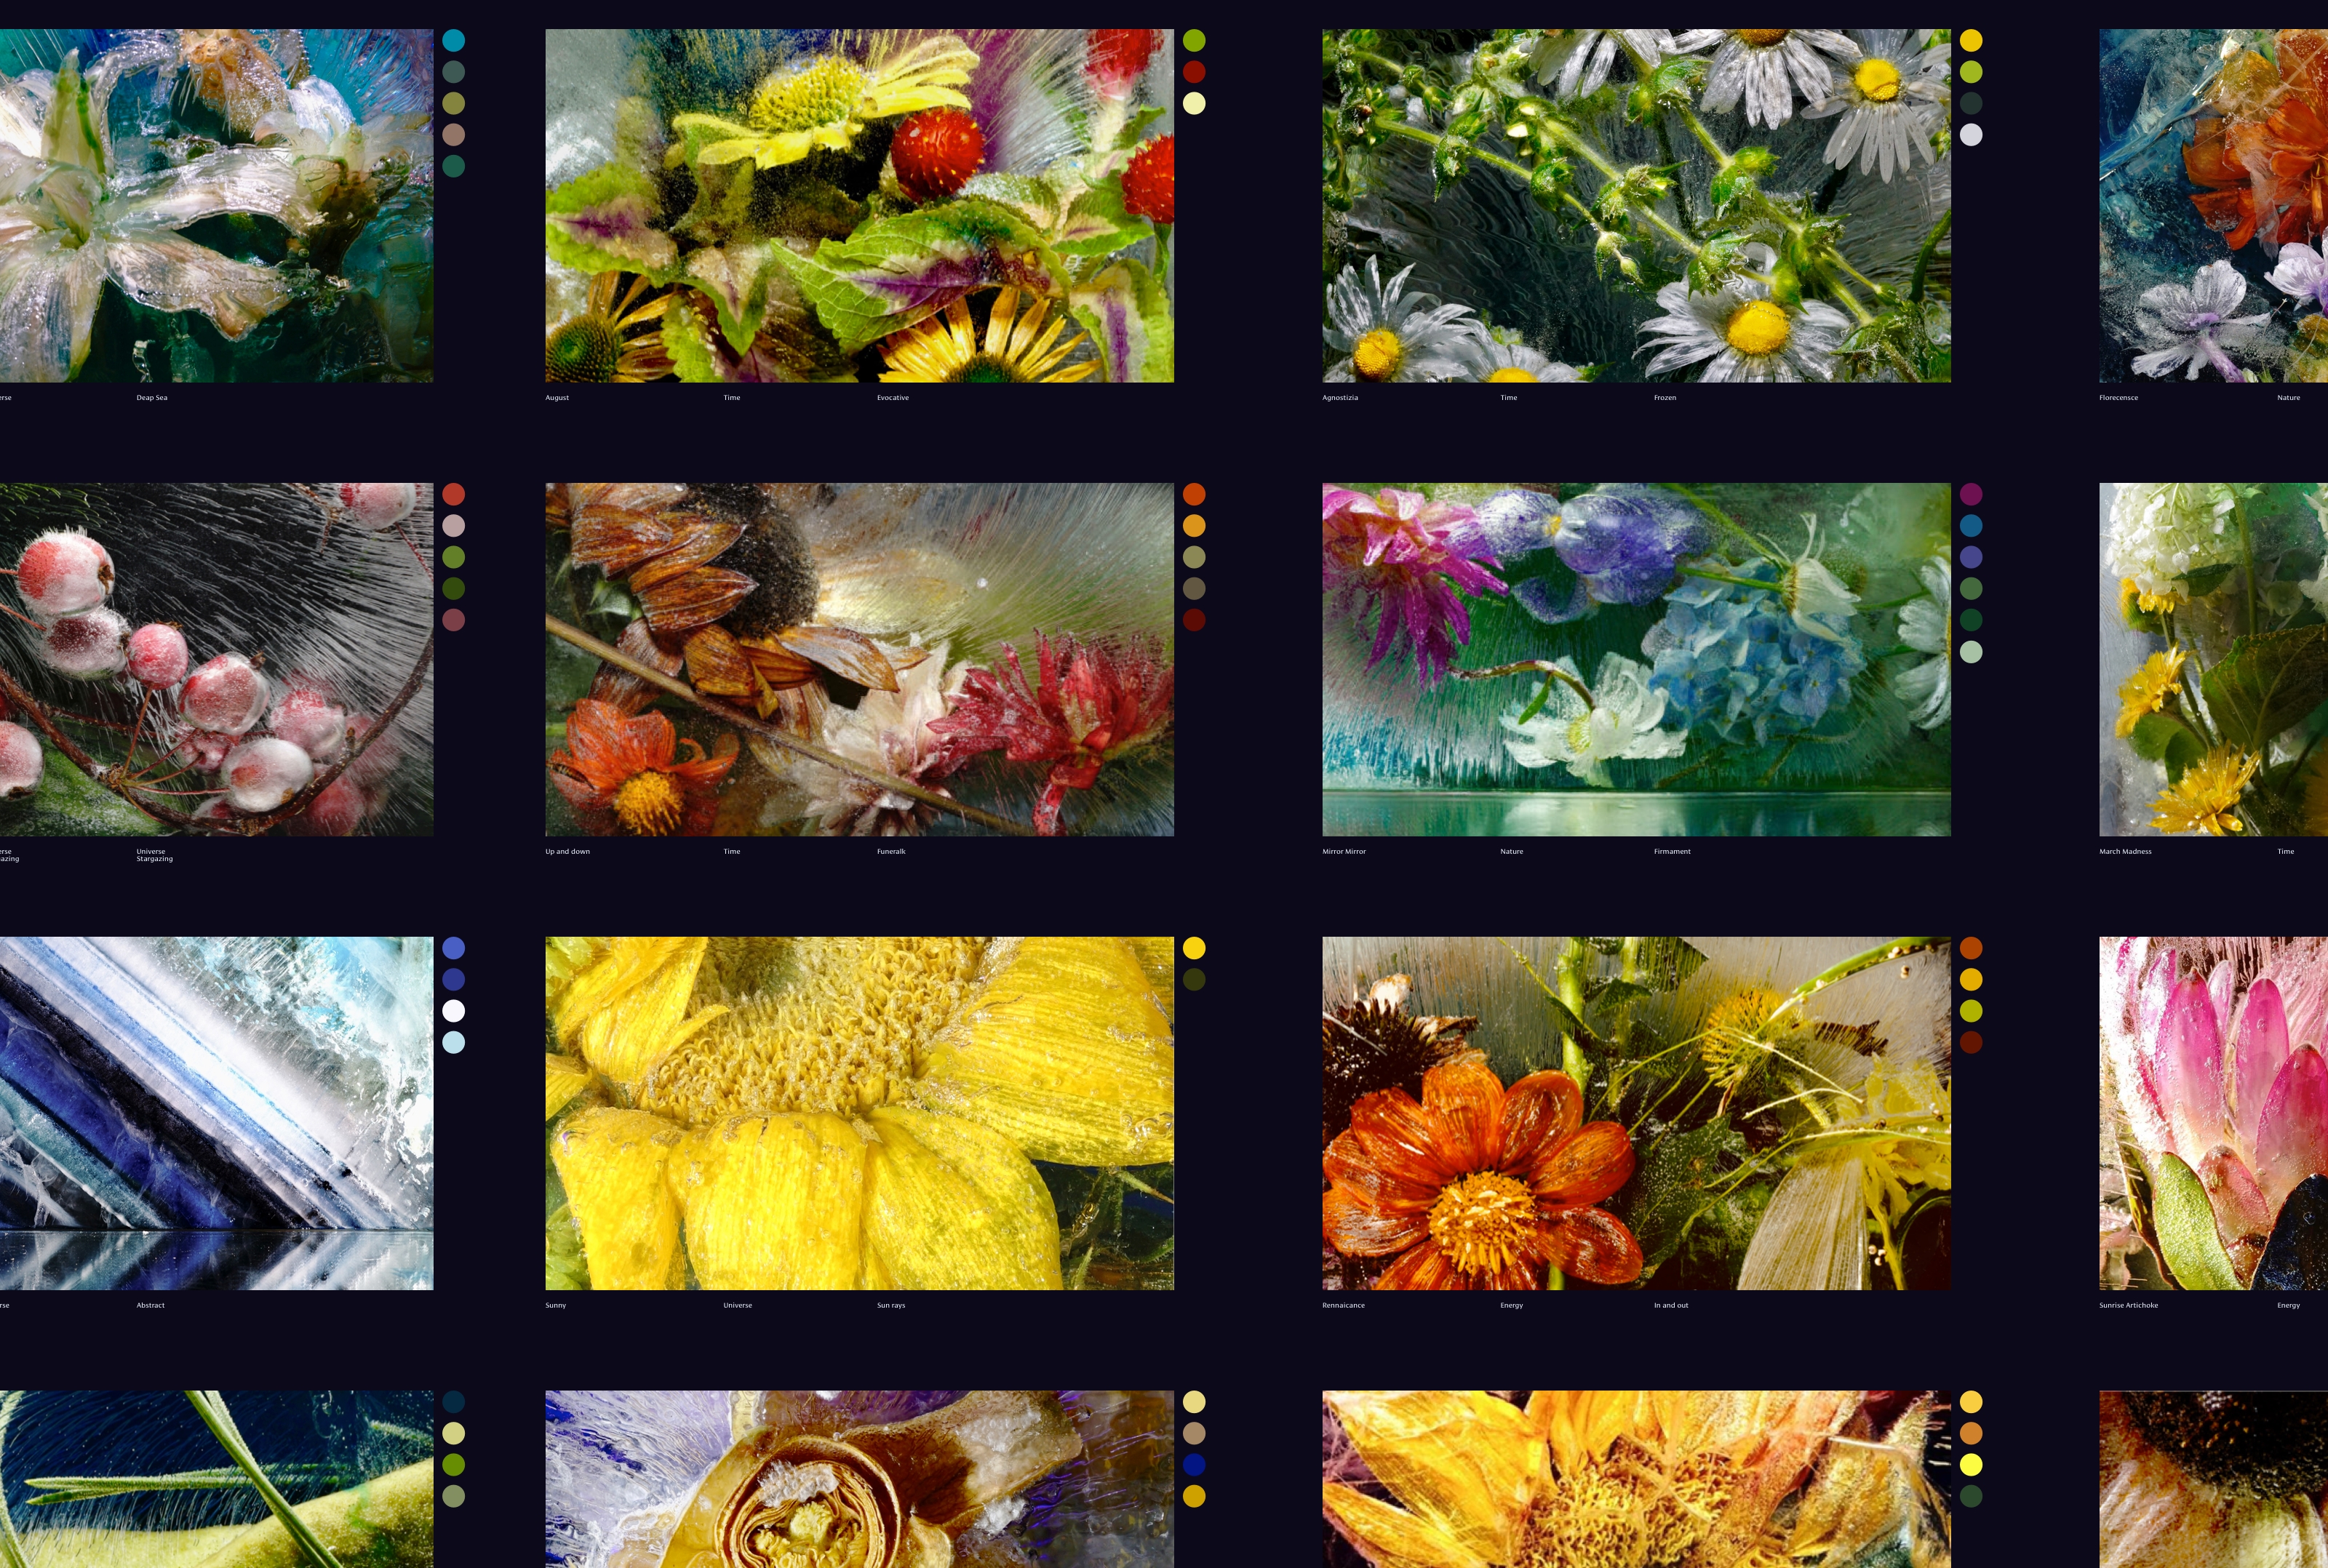Open the Sunny yellow flower thumbnail
The image size is (2328, 1568).
click(859, 1113)
